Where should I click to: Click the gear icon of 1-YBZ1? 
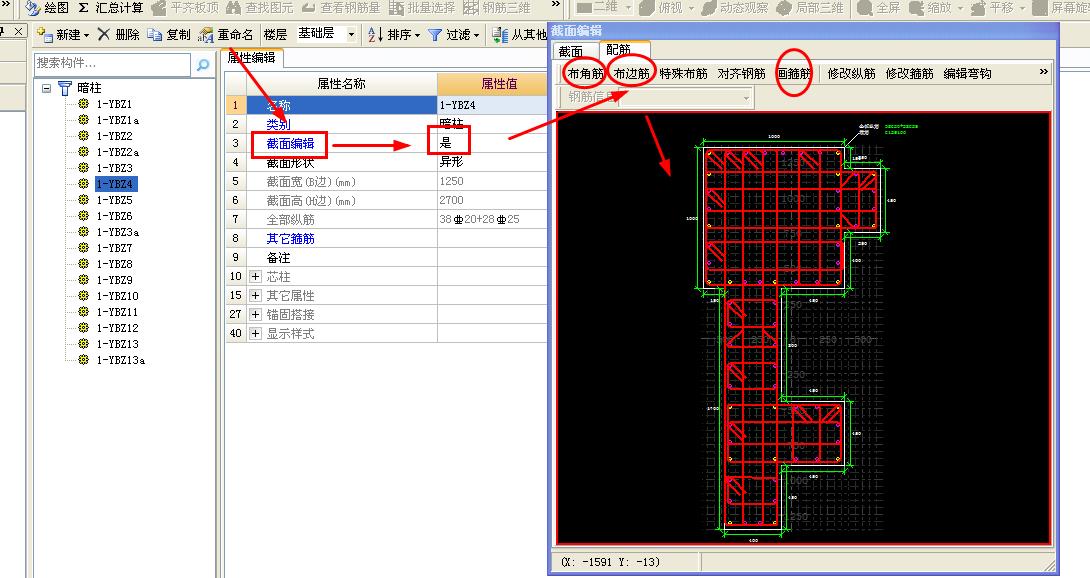83,104
